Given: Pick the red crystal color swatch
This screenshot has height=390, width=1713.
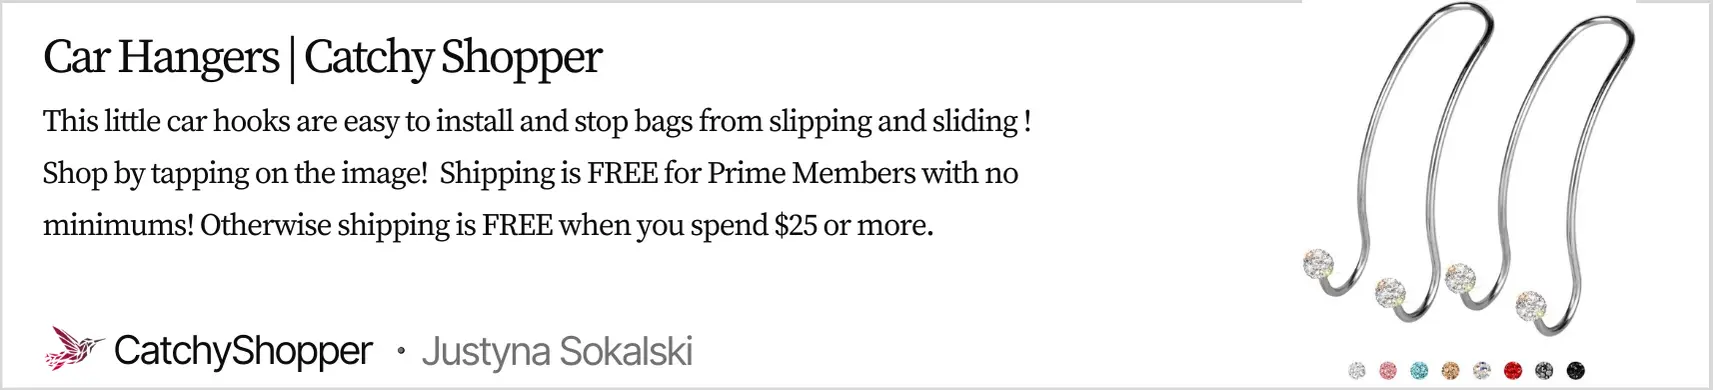Looking at the screenshot, I should tap(1513, 370).
